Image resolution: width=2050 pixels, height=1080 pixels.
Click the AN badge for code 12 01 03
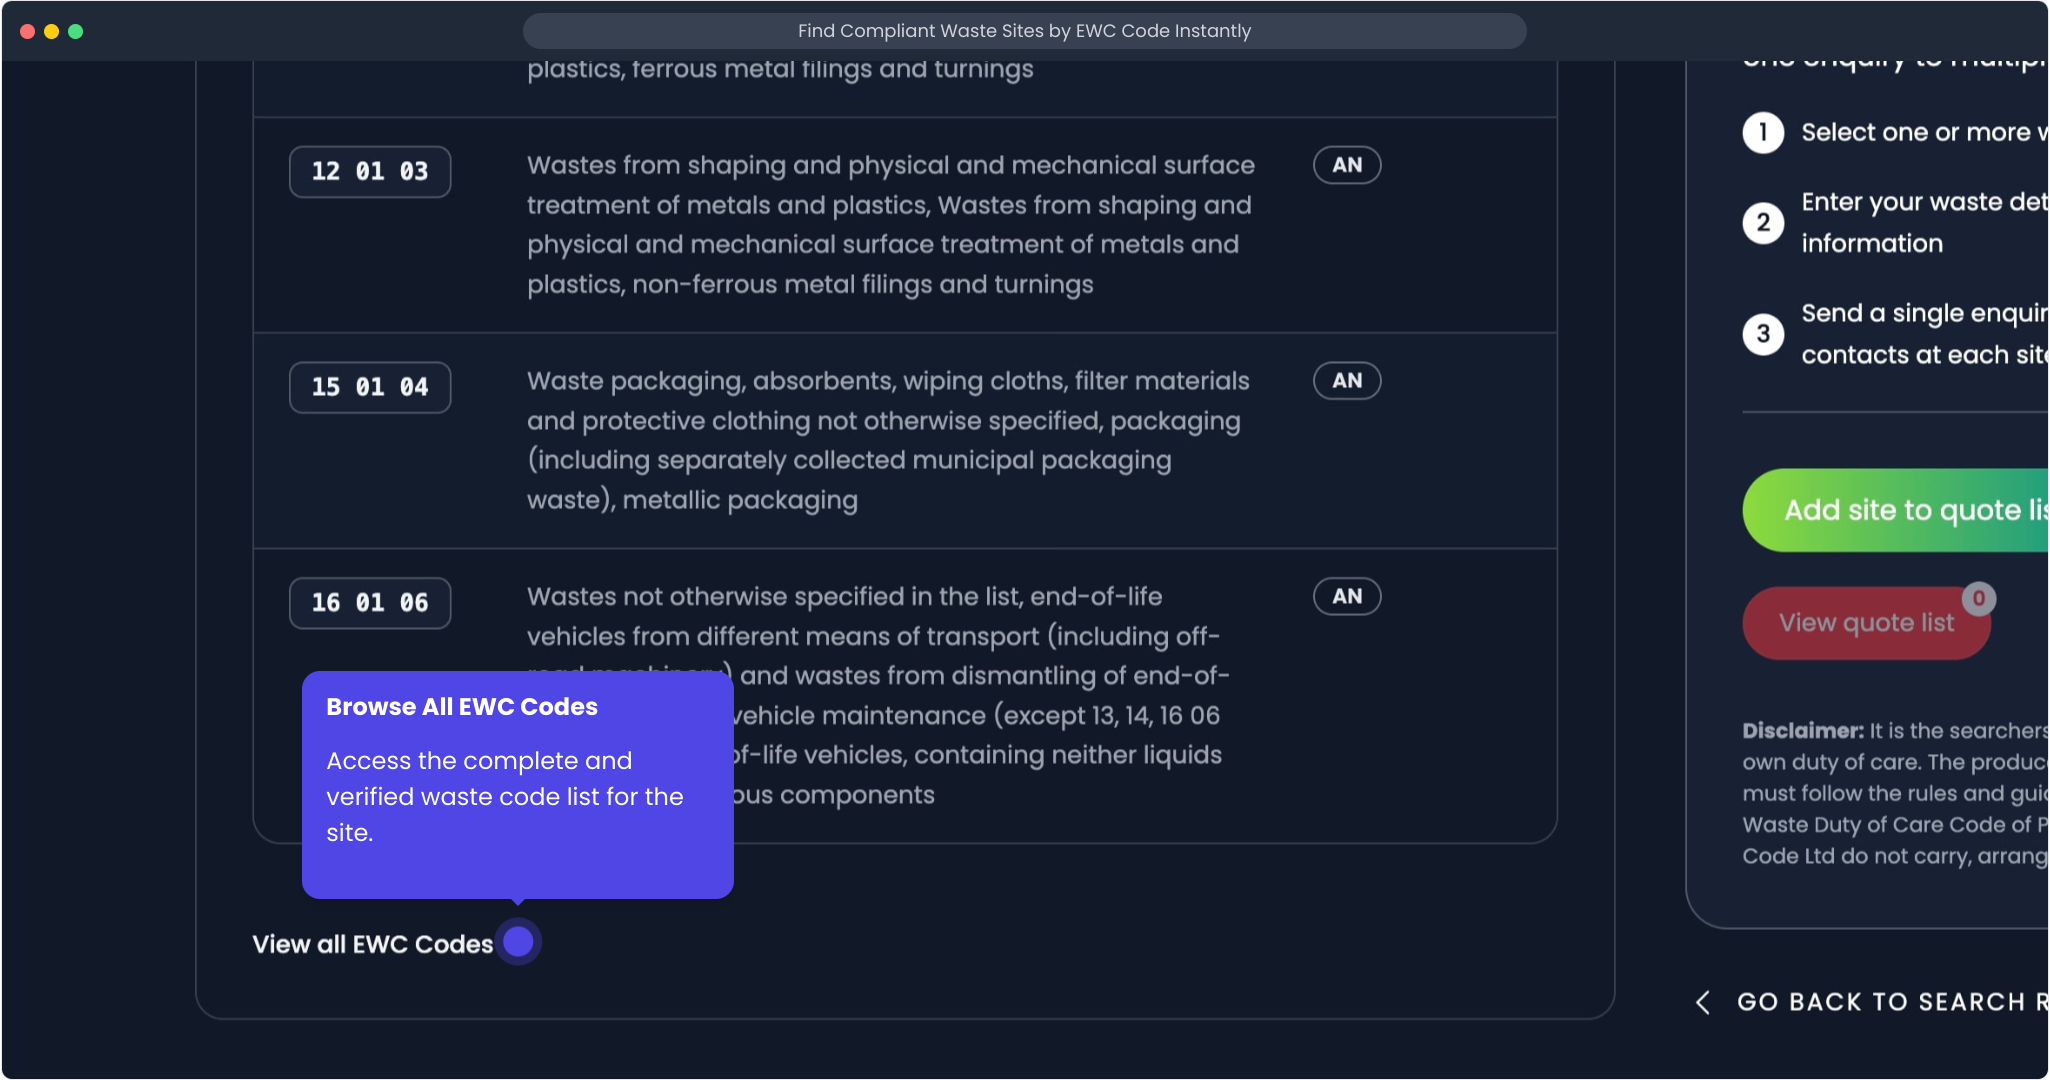pyautogui.click(x=1347, y=165)
